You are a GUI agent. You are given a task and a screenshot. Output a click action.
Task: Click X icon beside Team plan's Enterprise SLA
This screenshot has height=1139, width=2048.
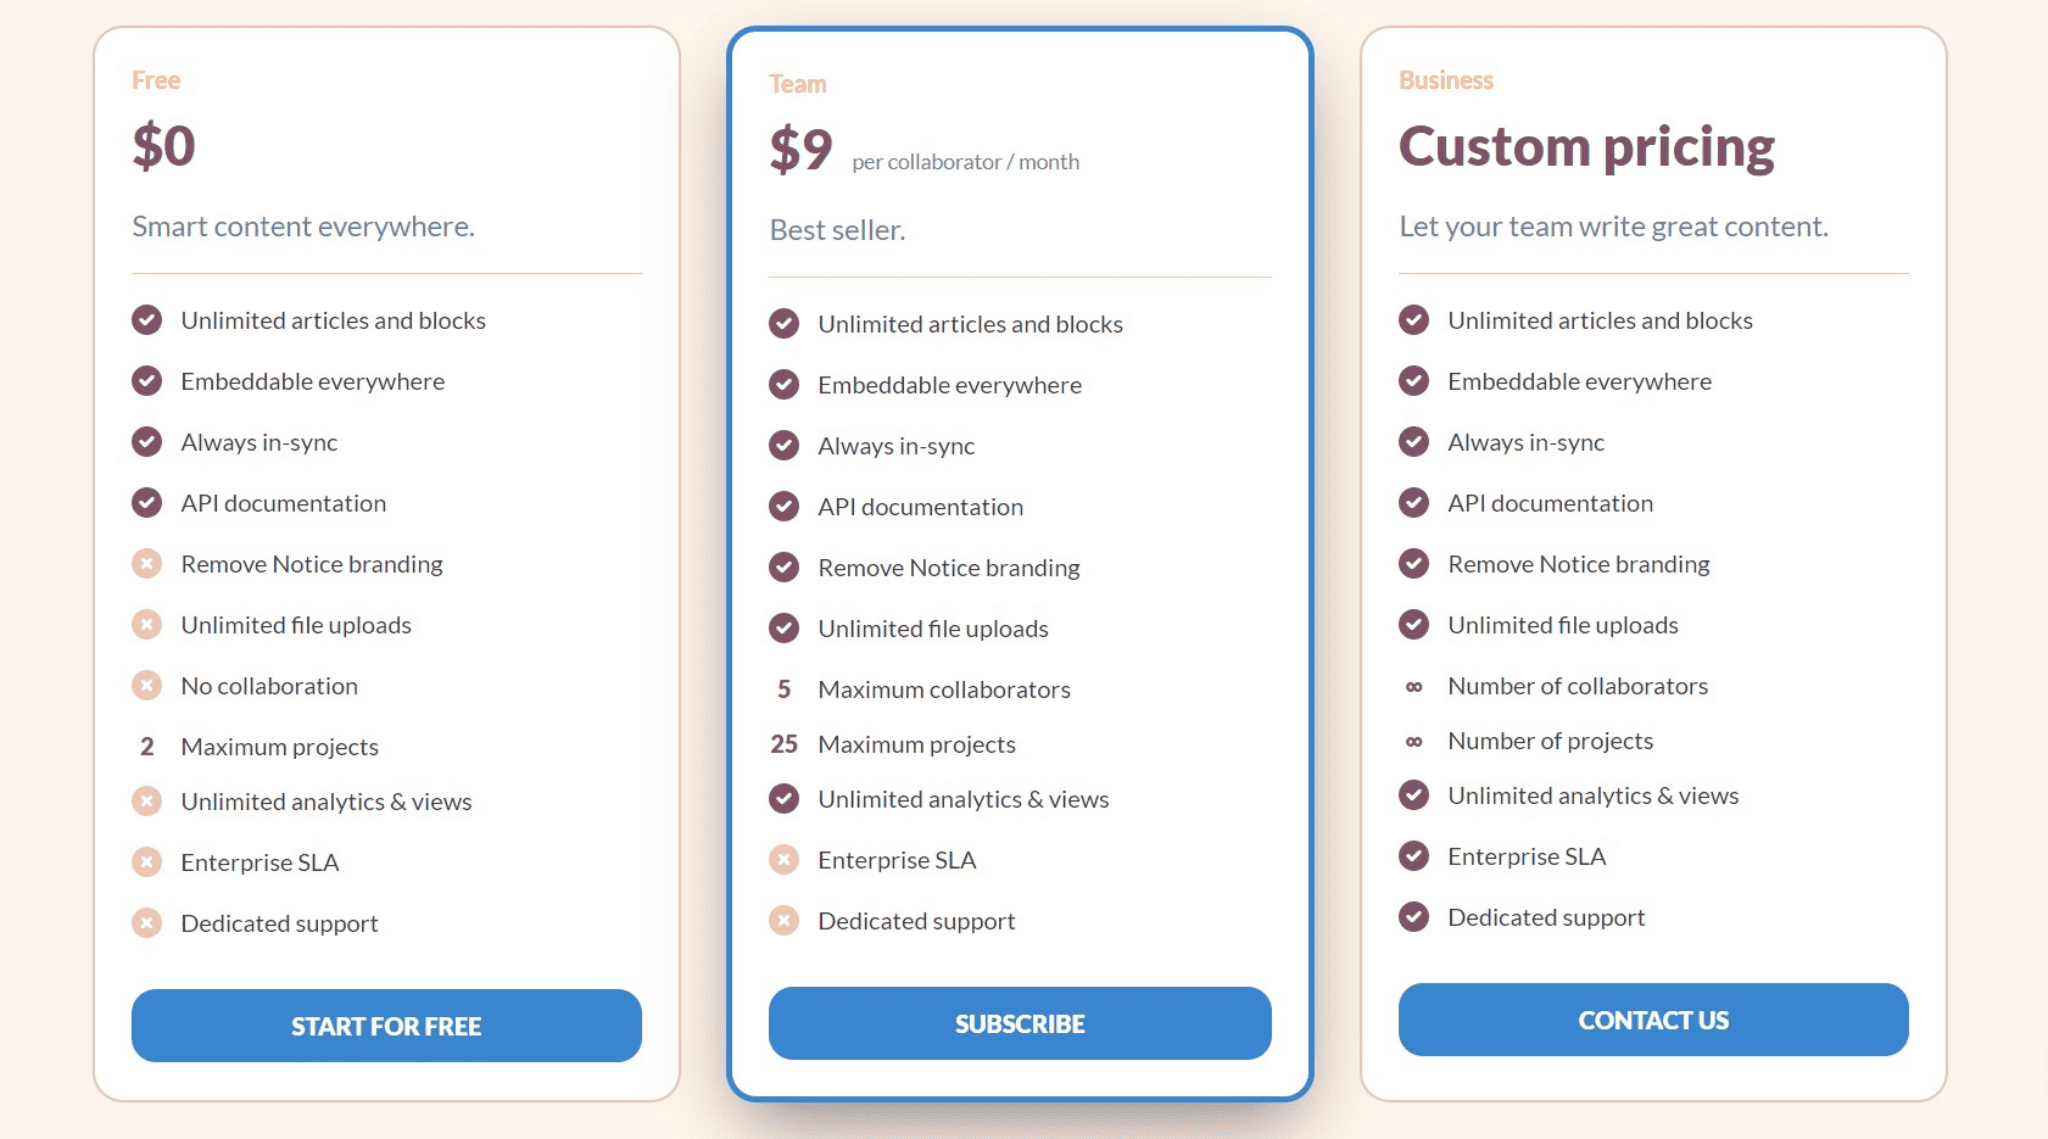click(784, 859)
